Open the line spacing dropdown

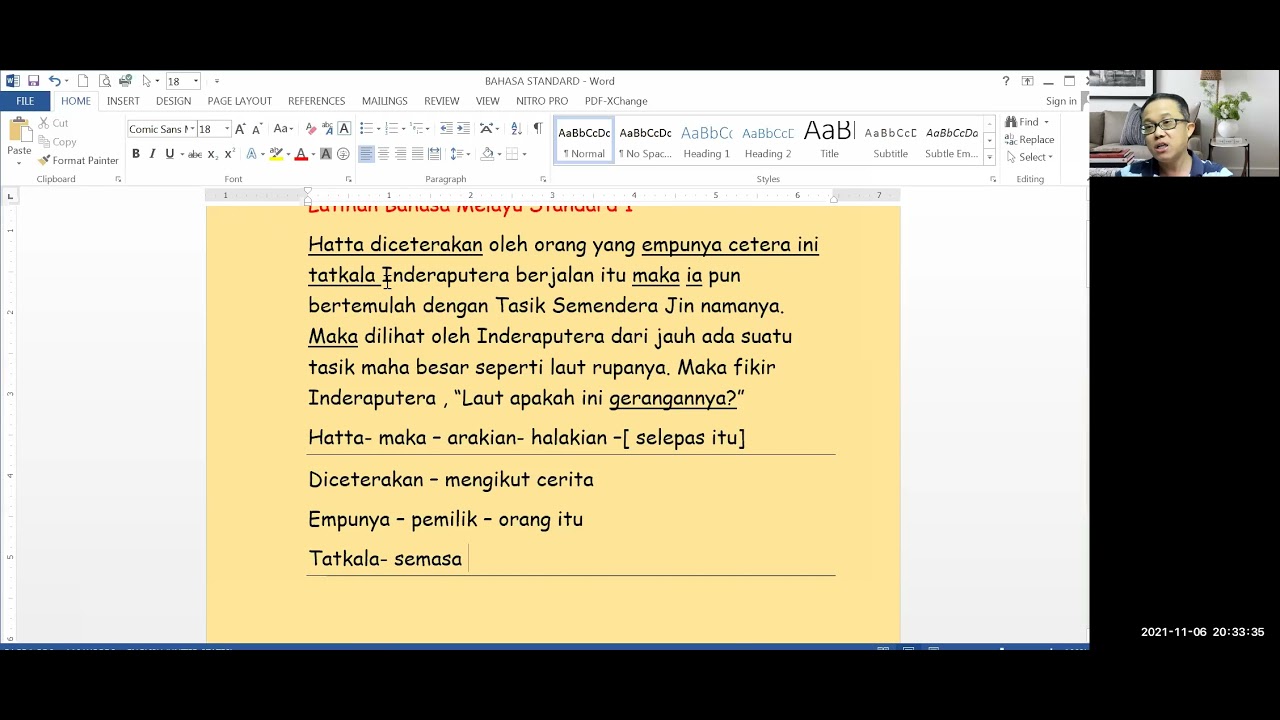(x=459, y=154)
